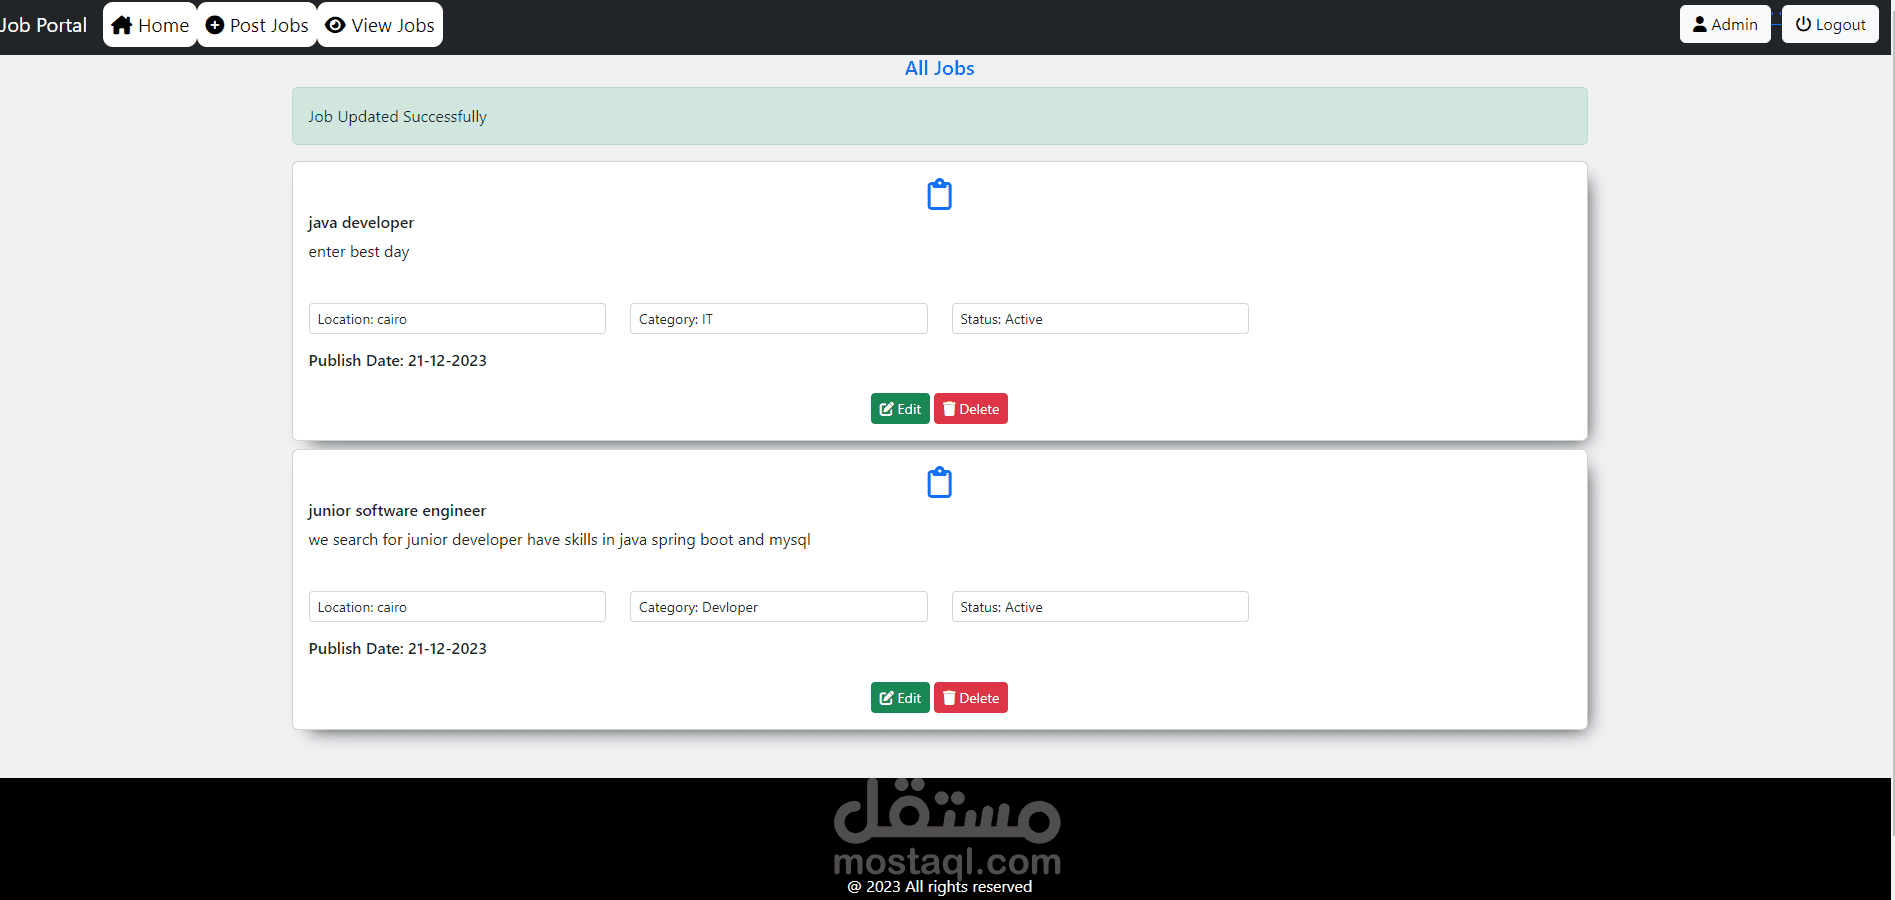Click the Category: Devloper field
This screenshot has width=1895, height=900.
click(779, 607)
